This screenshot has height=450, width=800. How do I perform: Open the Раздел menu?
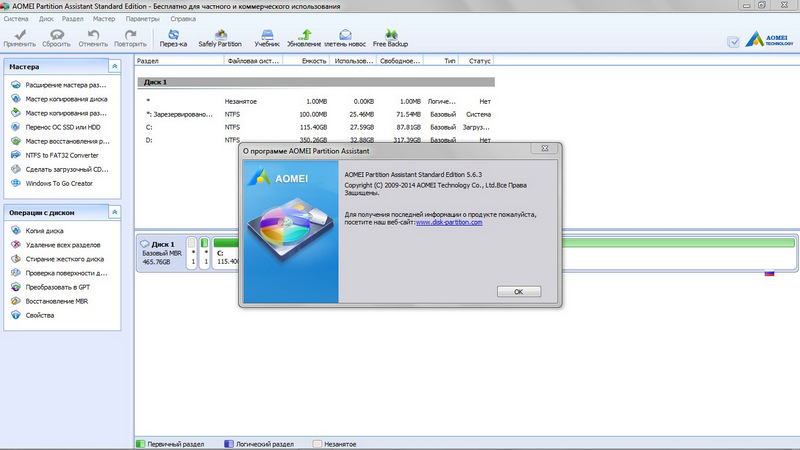coord(72,19)
